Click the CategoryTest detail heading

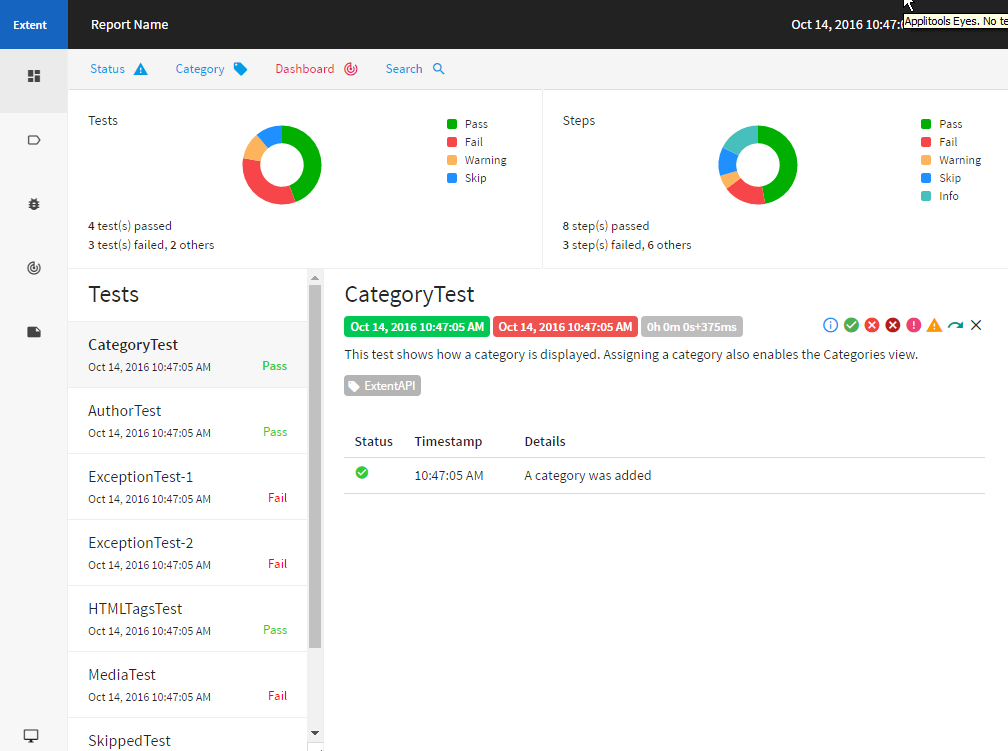tap(410, 294)
